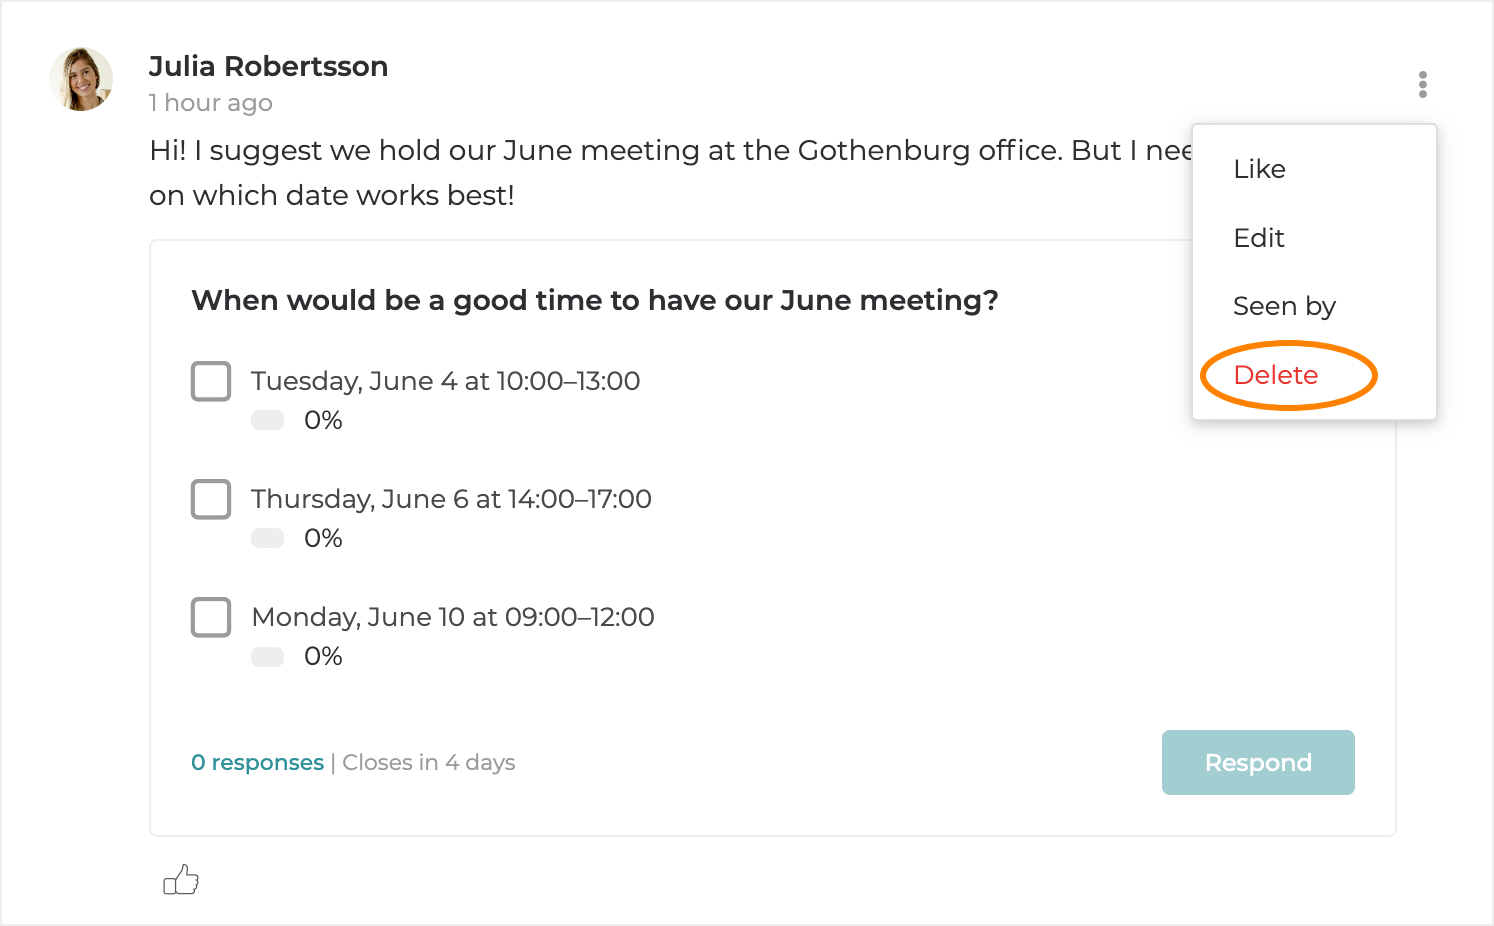Select Seen by in the menu
The width and height of the screenshot is (1494, 926).
coord(1284,306)
